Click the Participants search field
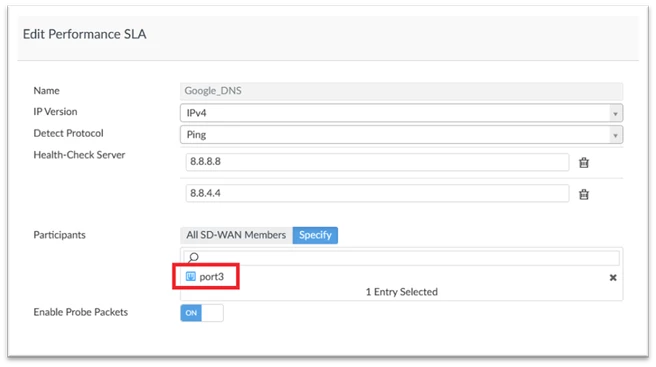This screenshot has width=656, height=367. point(402,257)
